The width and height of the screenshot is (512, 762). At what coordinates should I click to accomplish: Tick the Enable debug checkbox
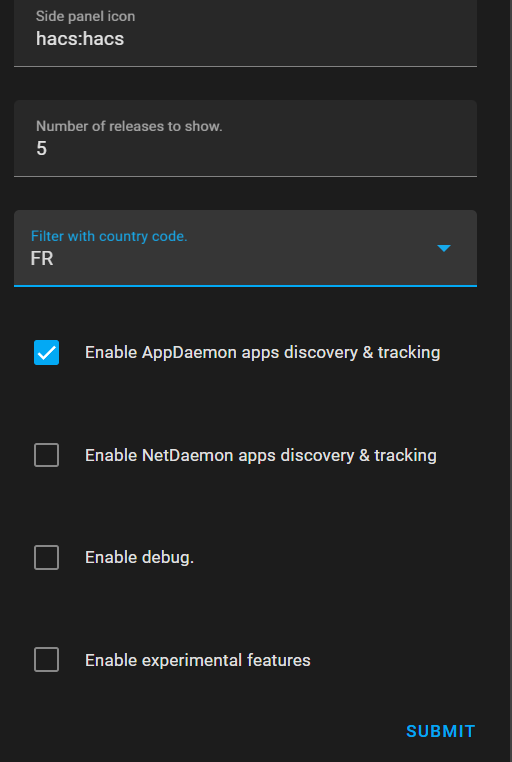tap(47, 557)
